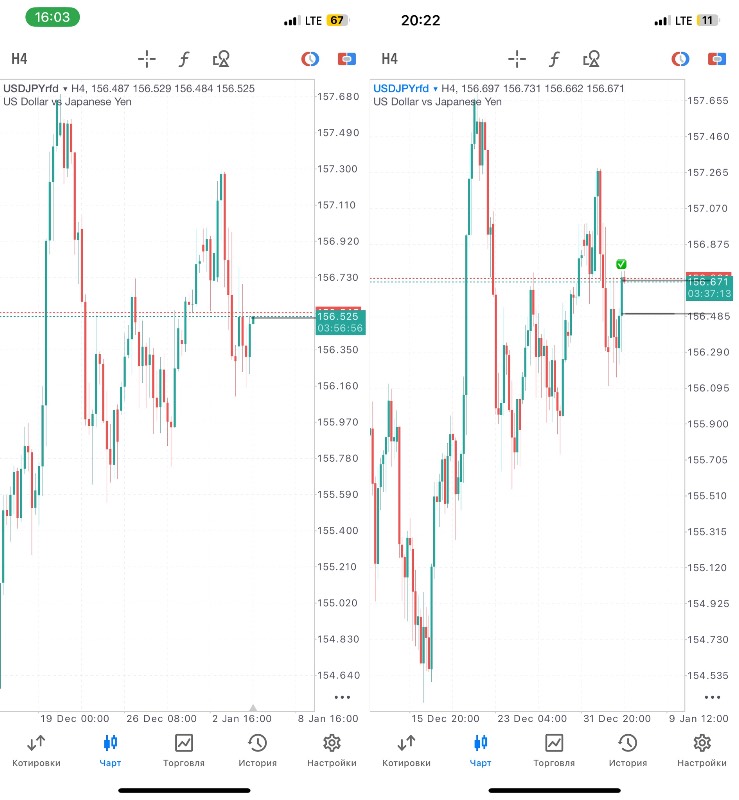This screenshot has width=739, height=800.
Task: Open indicators (f) icon in right chart
Action: (554, 59)
